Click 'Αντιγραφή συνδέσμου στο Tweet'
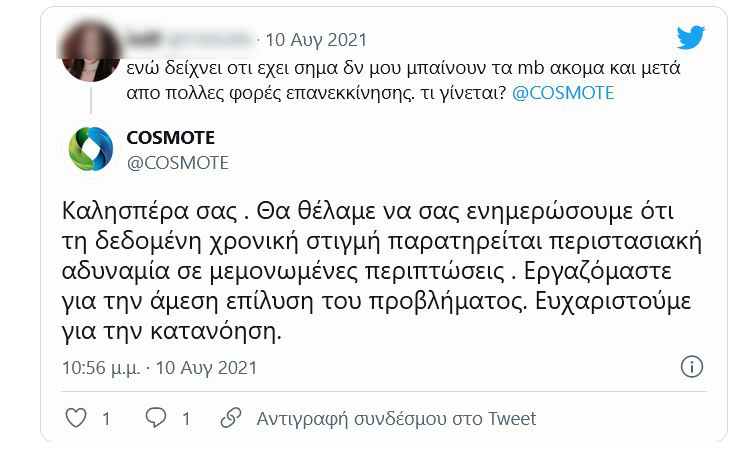741x454 pixels. pyautogui.click(x=396, y=418)
